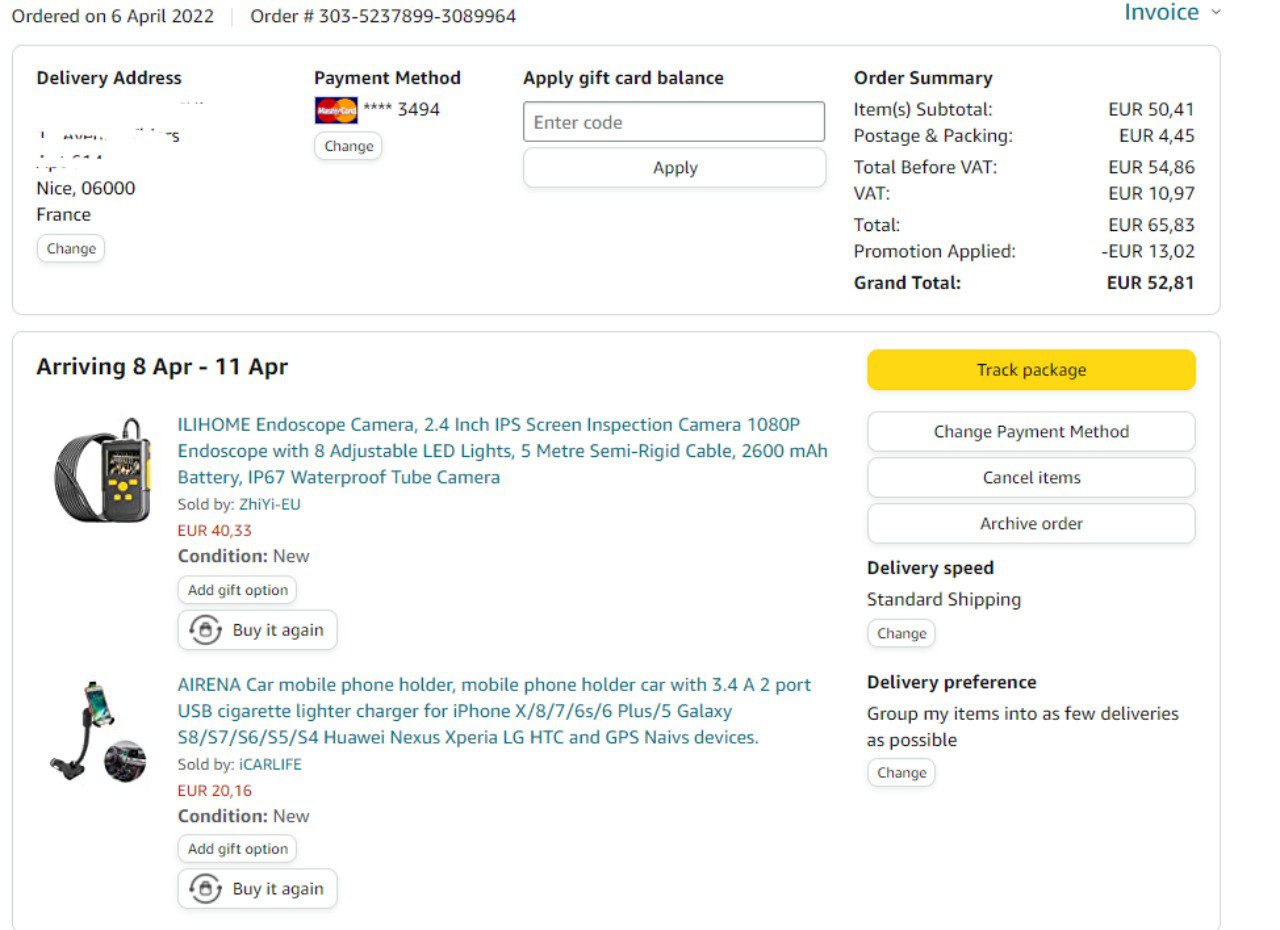The image size is (1280, 930).
Task: Expand the Invoice dropdown
Action: point(1172,13)
